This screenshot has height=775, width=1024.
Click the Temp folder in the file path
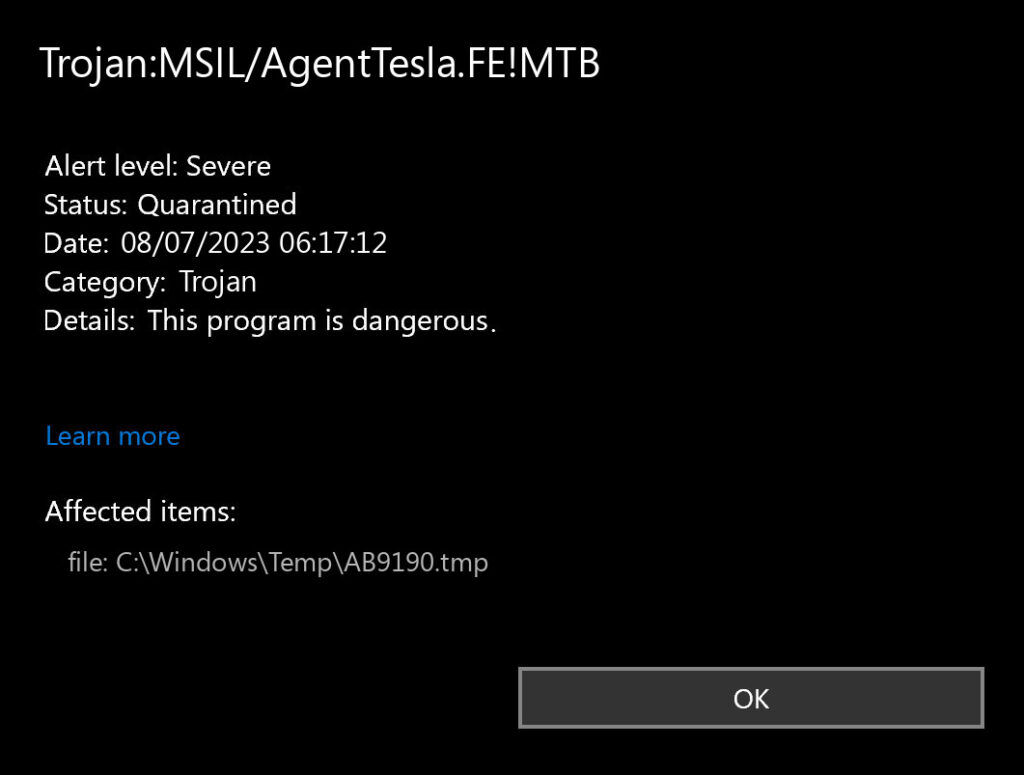pyautogui.click(x=302, y=563)
